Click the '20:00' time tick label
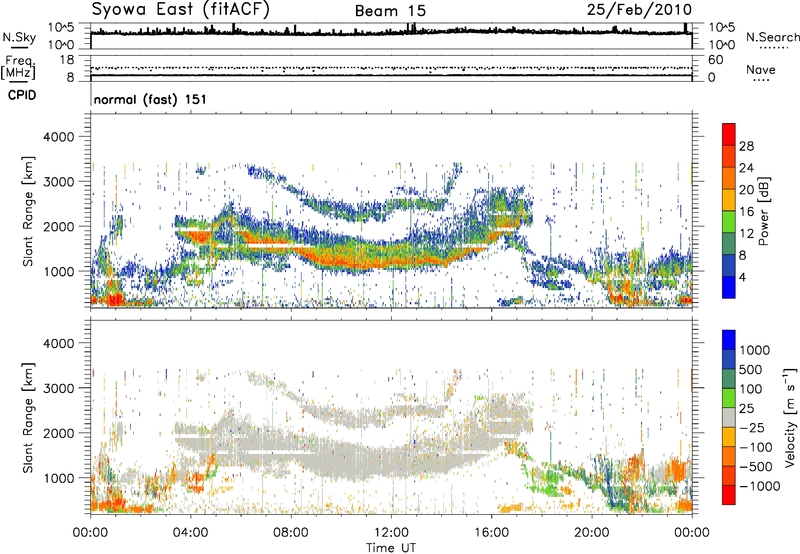 591,533
